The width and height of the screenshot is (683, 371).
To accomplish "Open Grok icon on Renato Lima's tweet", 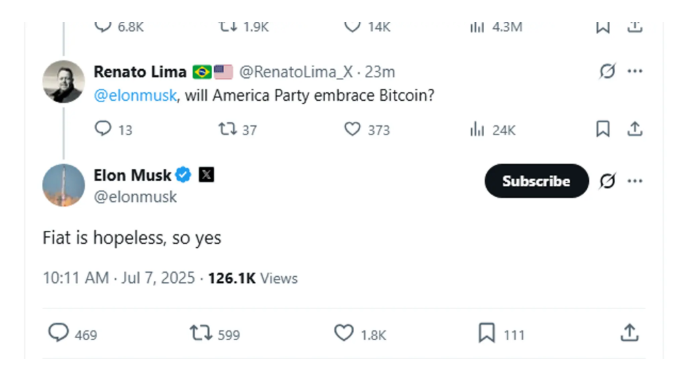I will [607, 71].
